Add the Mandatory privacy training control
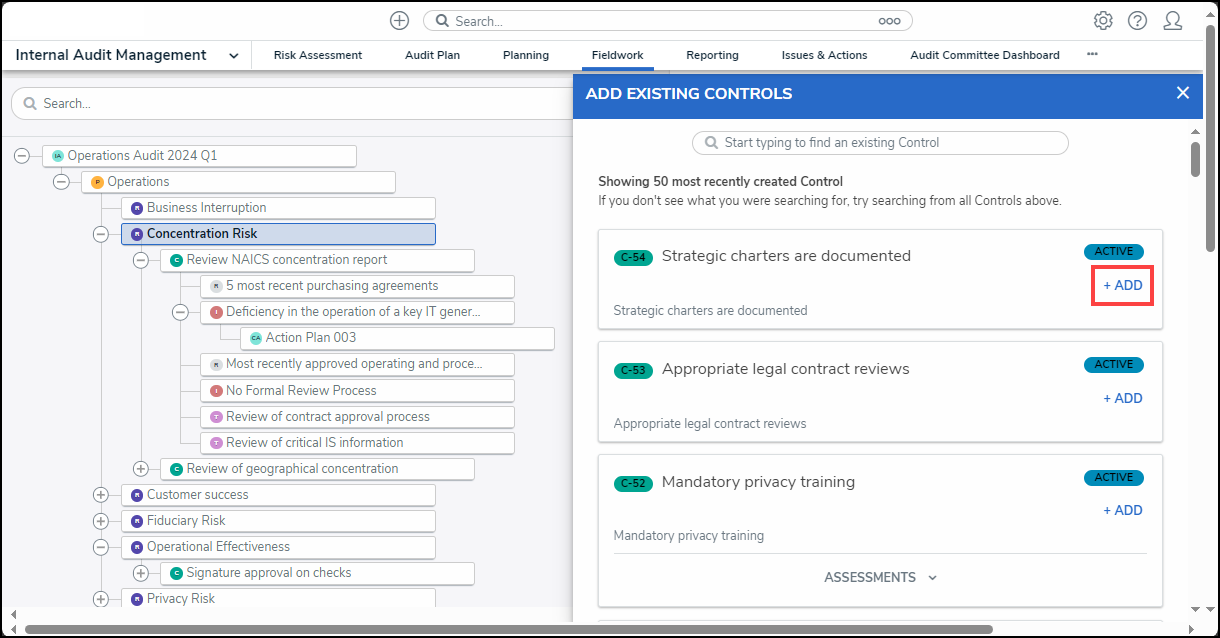The height and width of the screenshot is (638, 1220). (x=1122, y=510)
